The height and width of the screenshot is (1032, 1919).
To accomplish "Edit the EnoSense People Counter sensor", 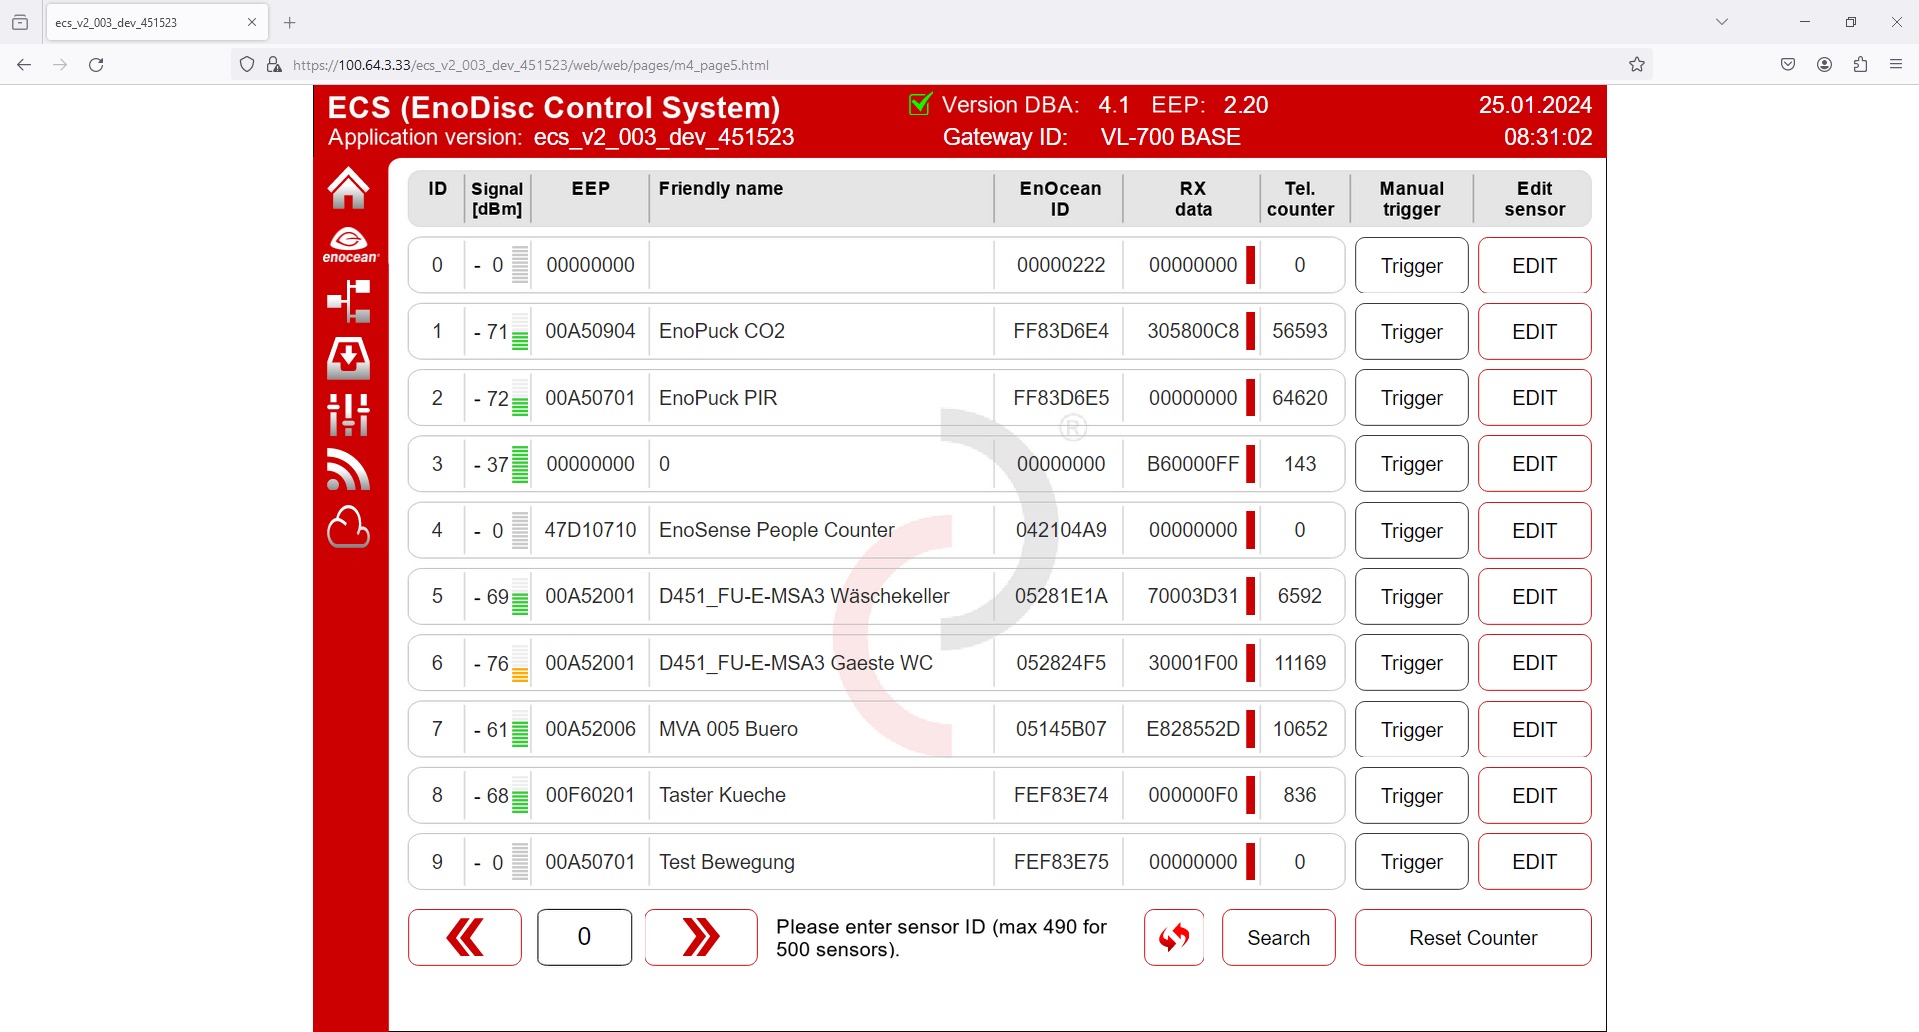I will pyautogui.click(x=1534, y=531).
